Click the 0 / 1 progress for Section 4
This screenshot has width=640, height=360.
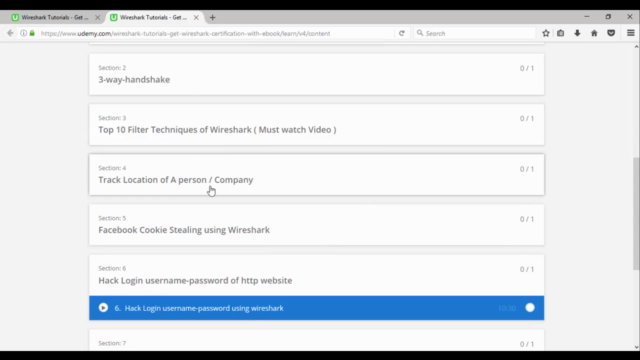pos(527,169)
